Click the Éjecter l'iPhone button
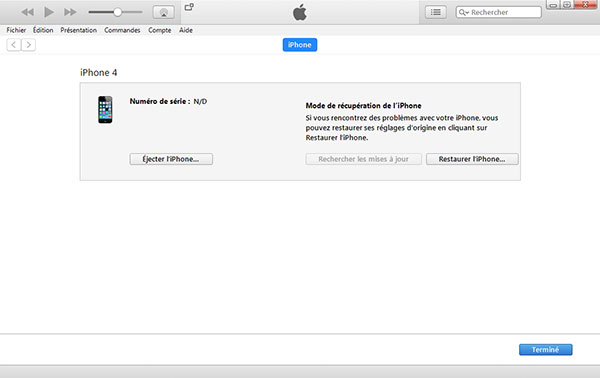 [171, 159]
